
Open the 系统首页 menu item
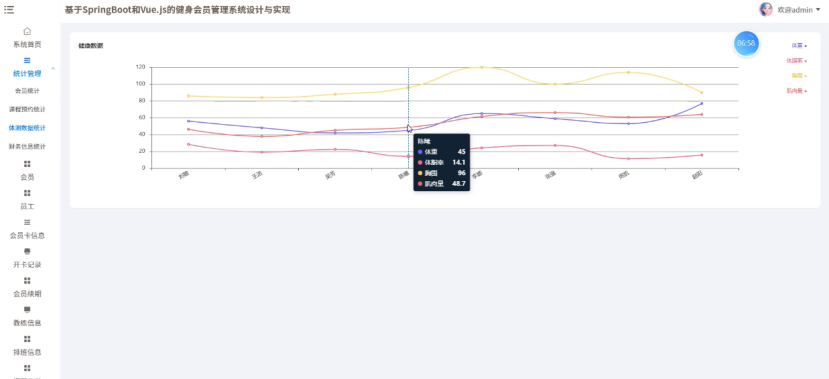pos(27,44)
